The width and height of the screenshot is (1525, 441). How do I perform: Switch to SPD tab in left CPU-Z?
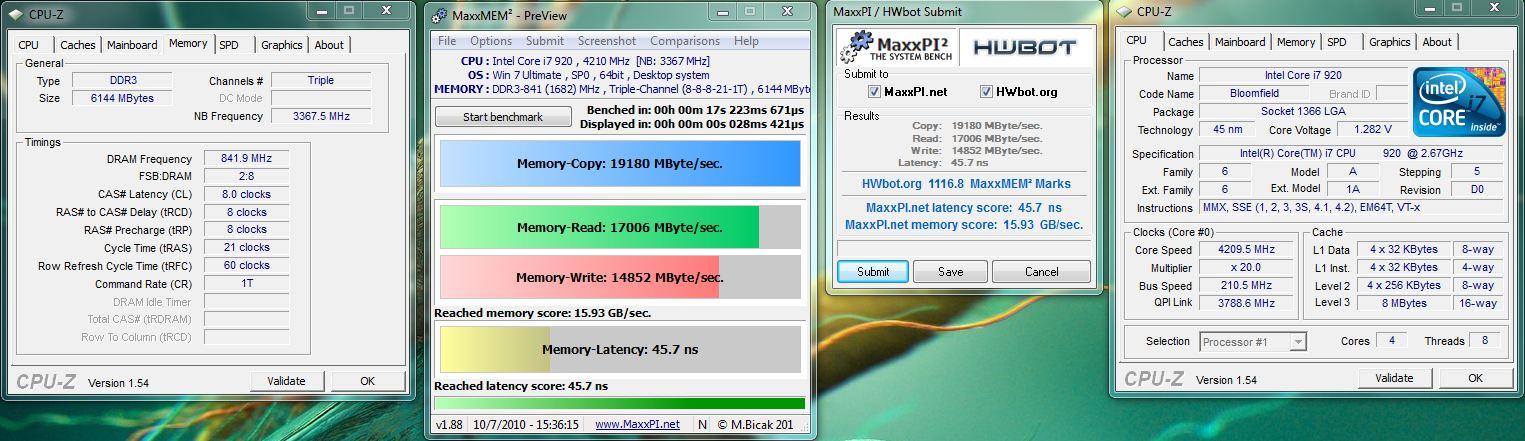click(229, 45)
